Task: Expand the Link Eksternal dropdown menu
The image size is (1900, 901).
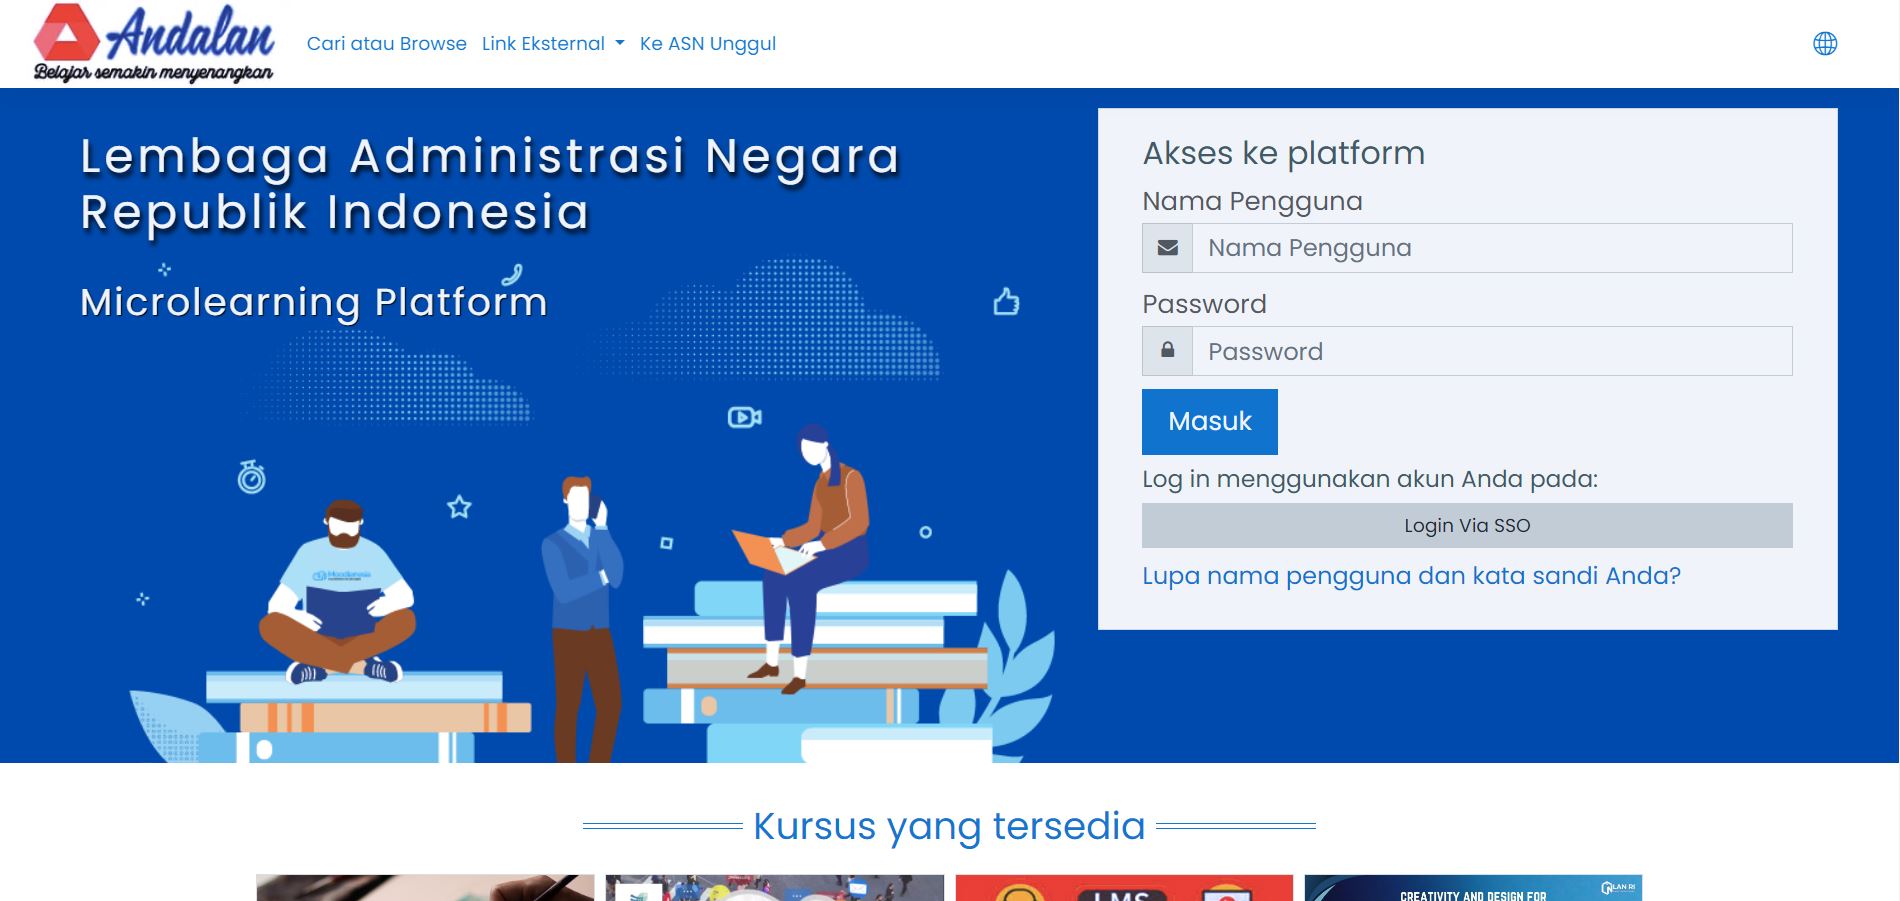Action: click(x=552, y=44)
